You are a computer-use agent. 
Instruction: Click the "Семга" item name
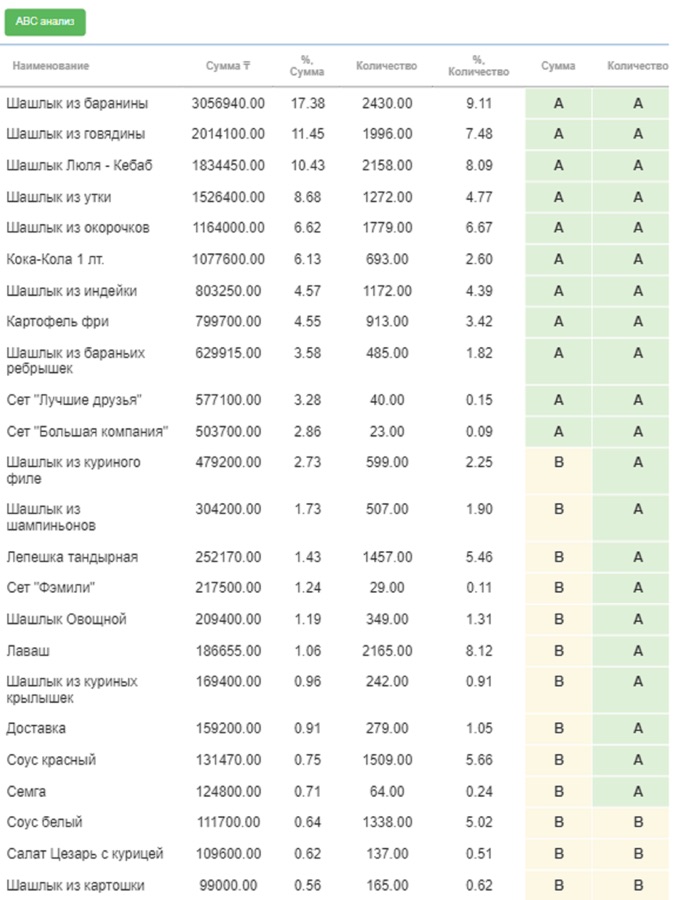tap(28, 791)
